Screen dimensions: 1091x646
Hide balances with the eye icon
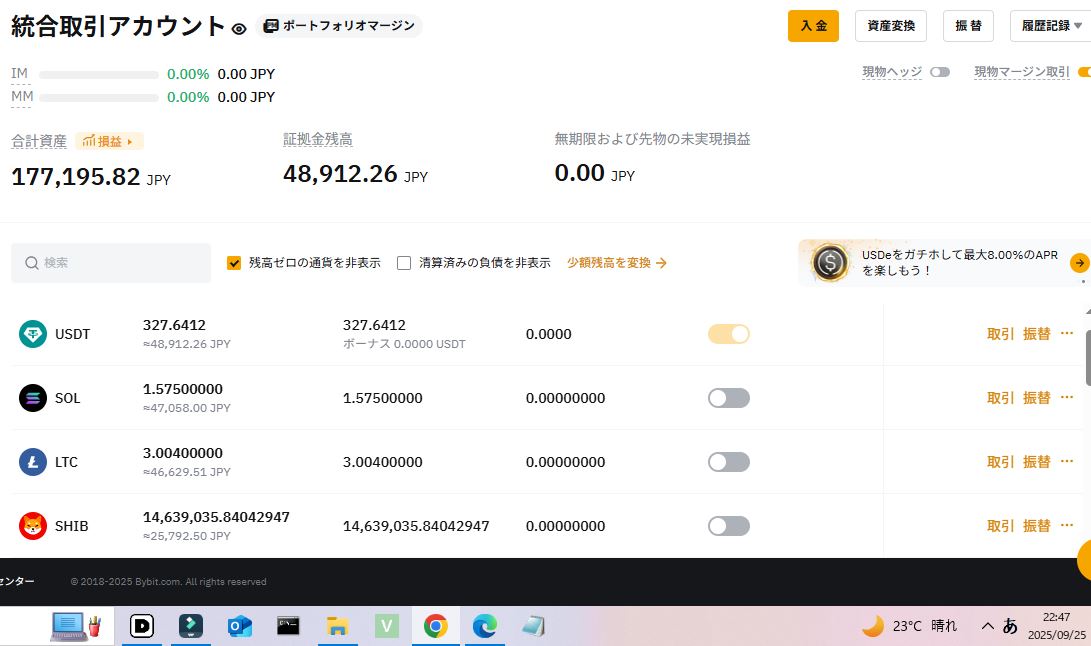tap(239, 29)
